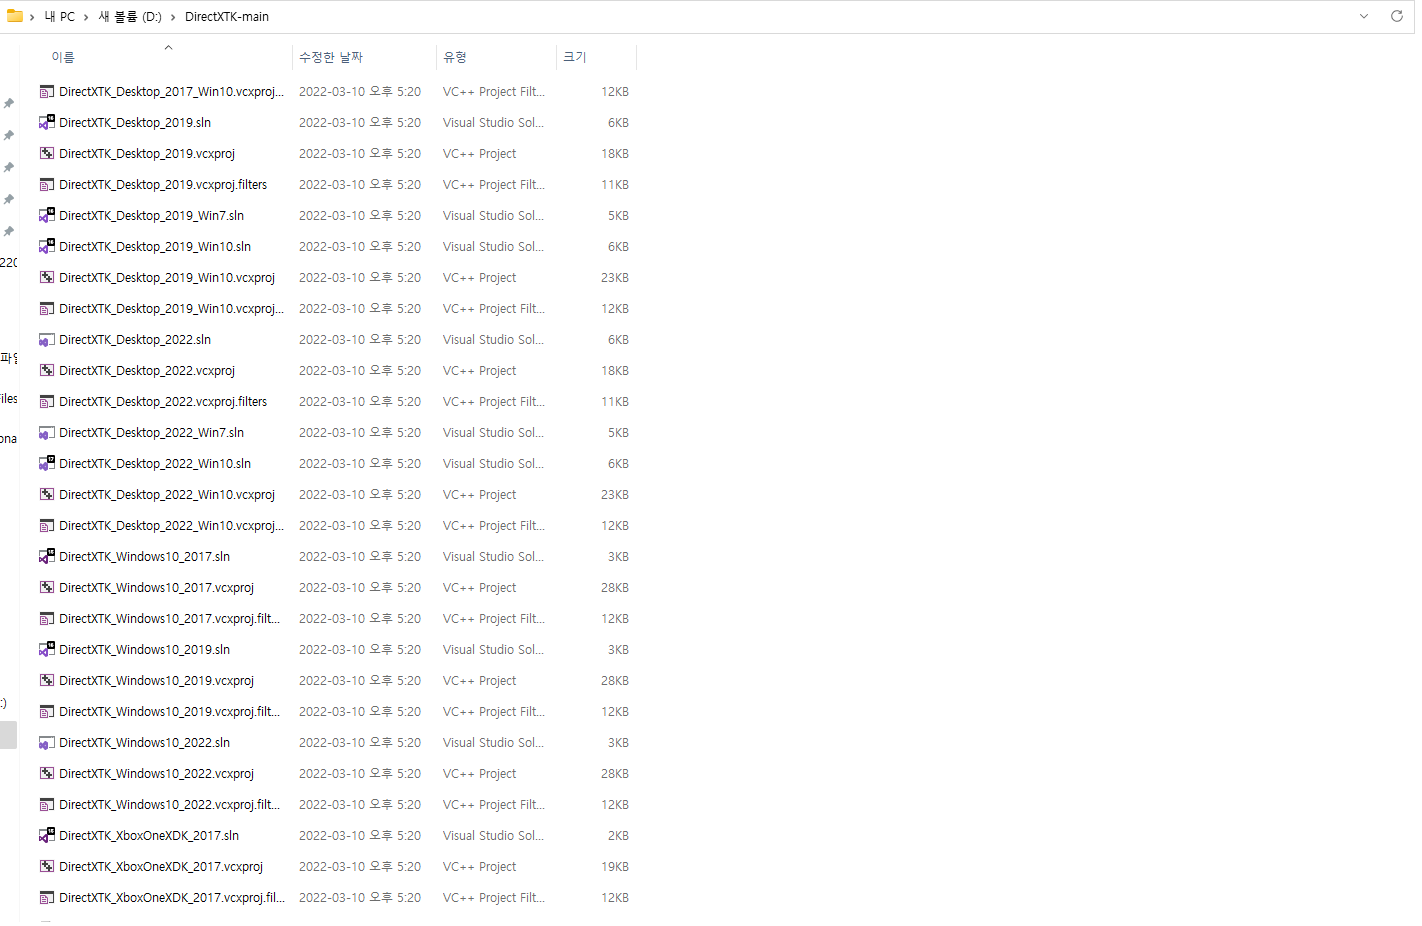Click the DirectXTK_Desktop_2019.vcxproj.filters file icon
Viewport: 1422px width, 926px height.
pyautogui.click(x=47, y=185)
